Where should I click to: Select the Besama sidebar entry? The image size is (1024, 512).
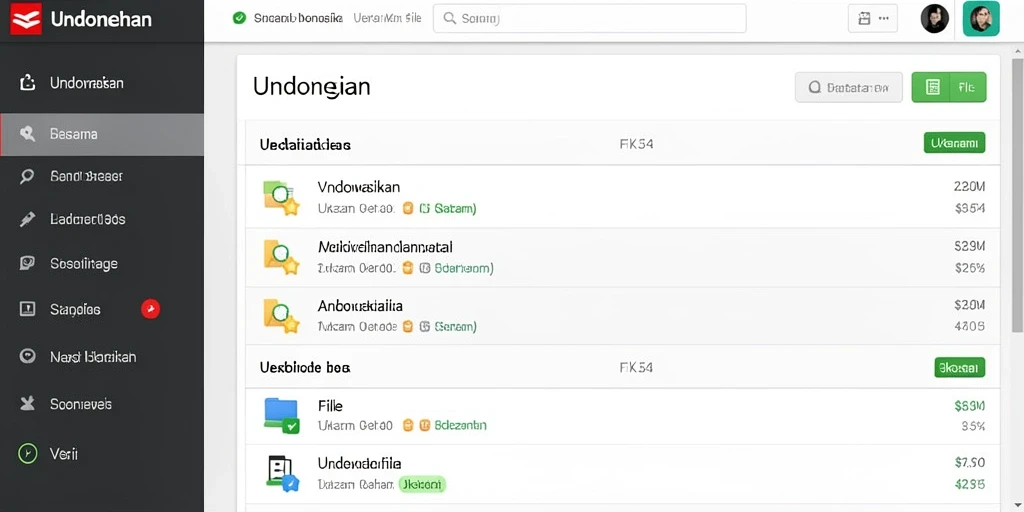[x=102, y=135]
